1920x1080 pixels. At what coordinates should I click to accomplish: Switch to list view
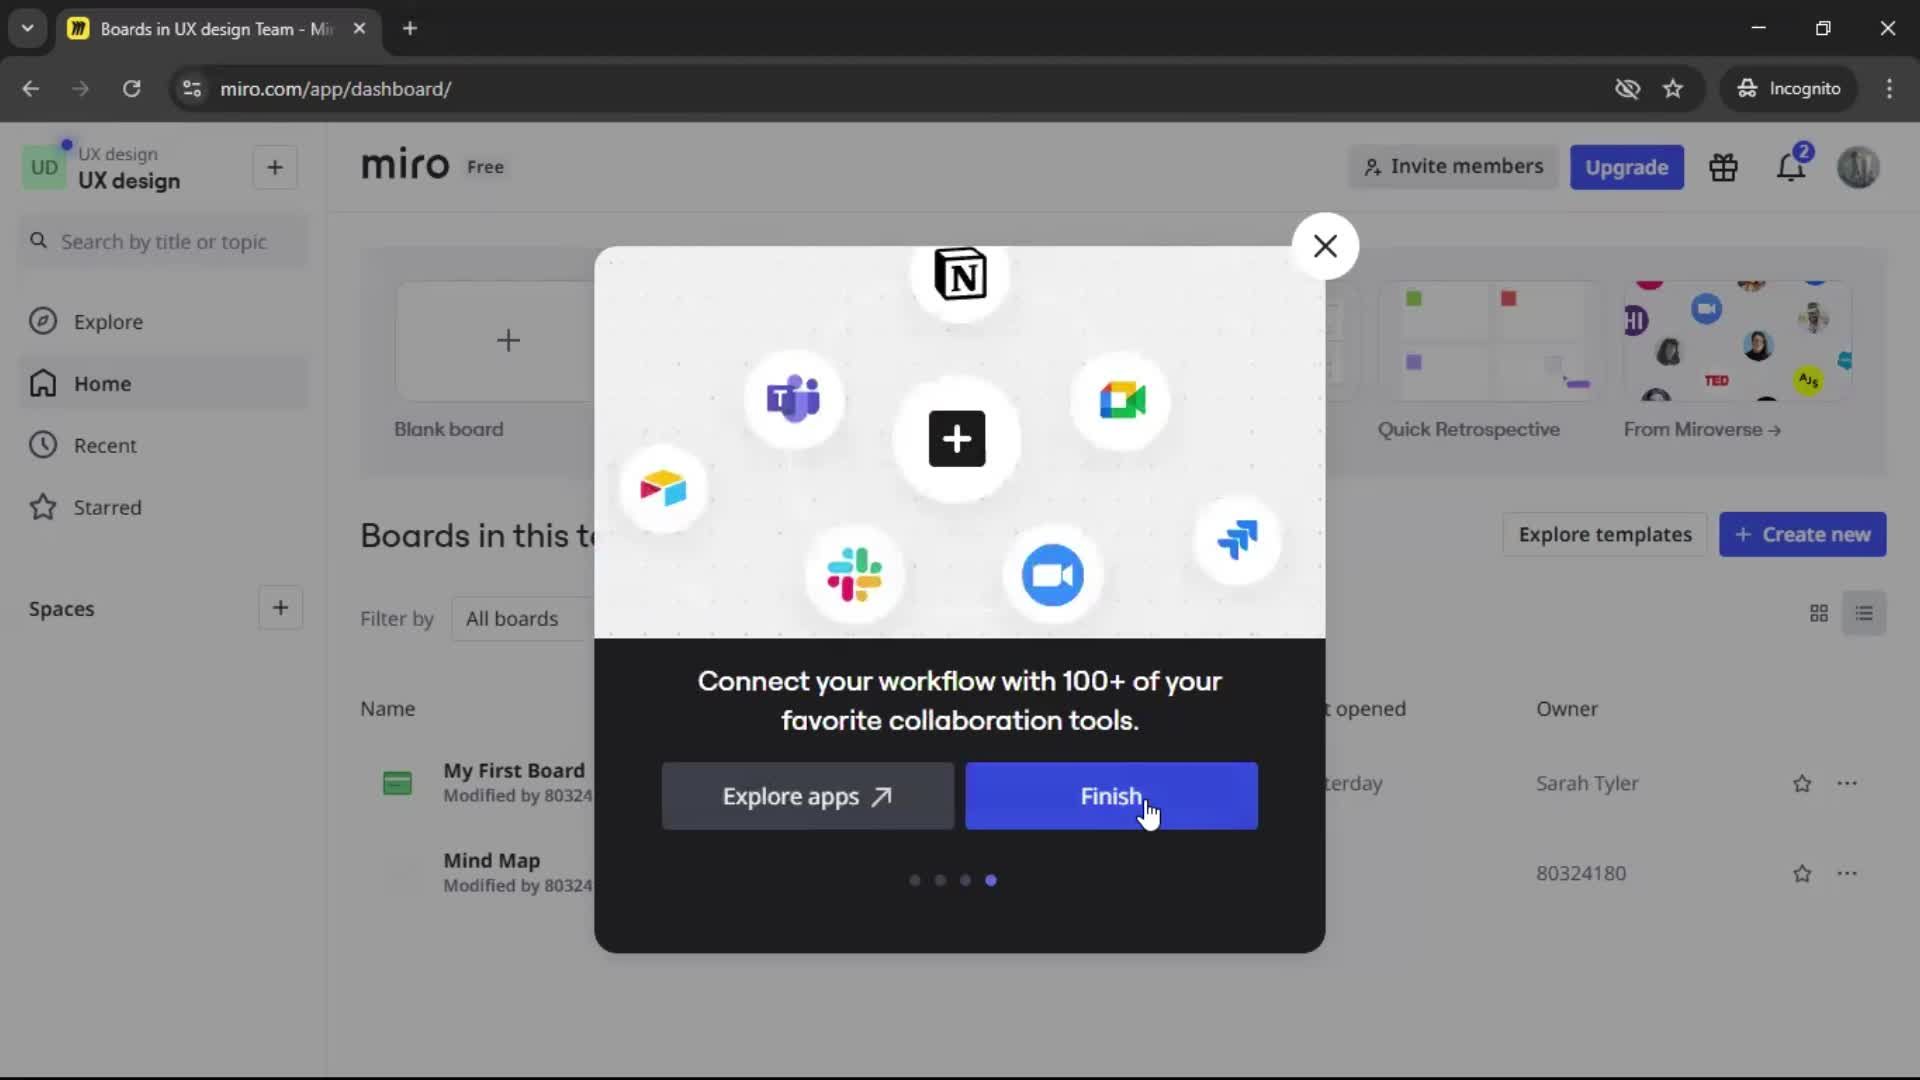click(x=1864, y=613)
